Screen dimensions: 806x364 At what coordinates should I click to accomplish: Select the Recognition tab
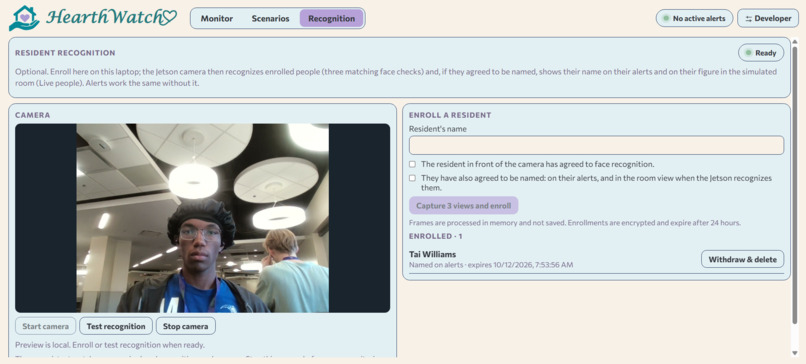(x=332, y=19)
